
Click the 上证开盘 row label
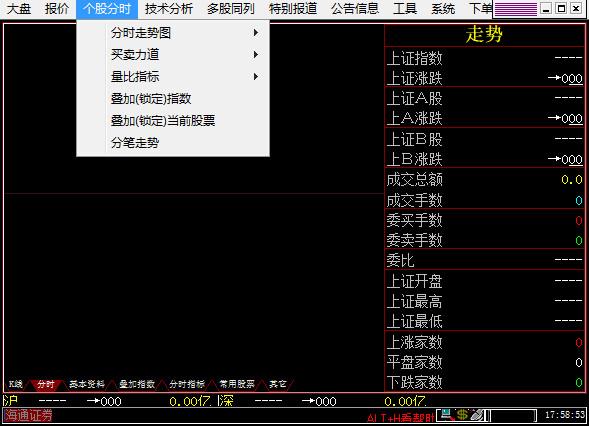415,281
